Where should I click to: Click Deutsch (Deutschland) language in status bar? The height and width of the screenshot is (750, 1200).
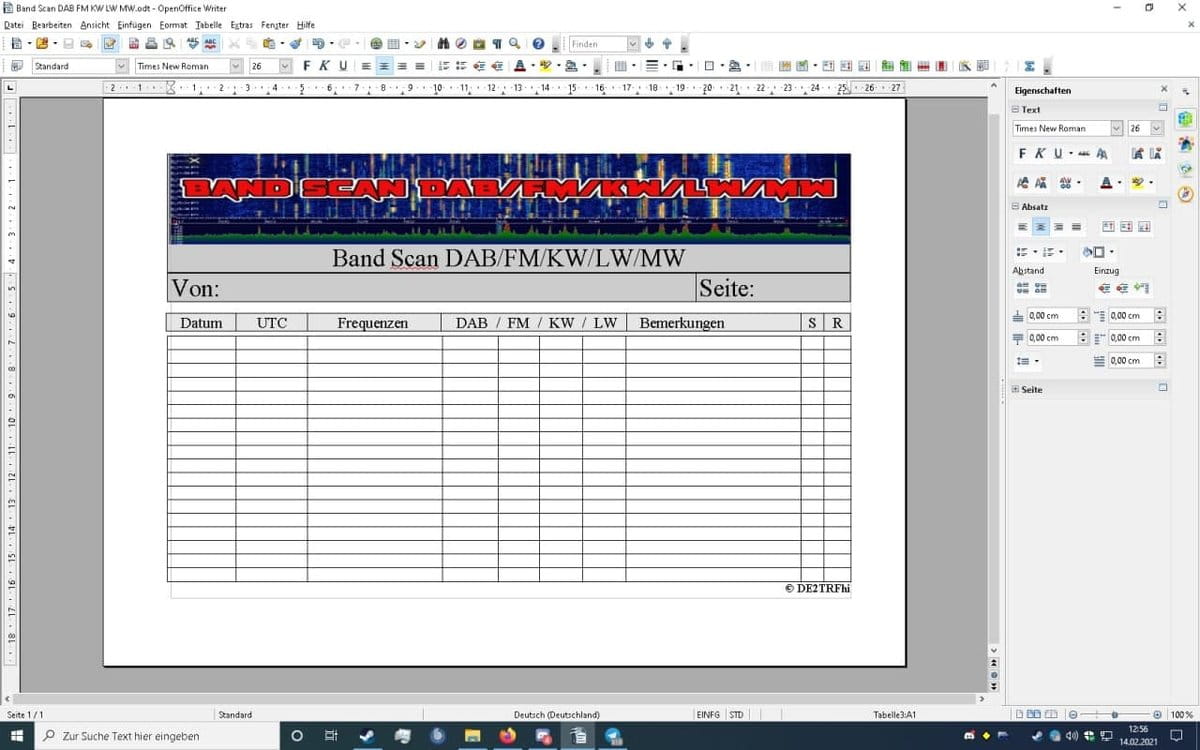coord(556,715)
